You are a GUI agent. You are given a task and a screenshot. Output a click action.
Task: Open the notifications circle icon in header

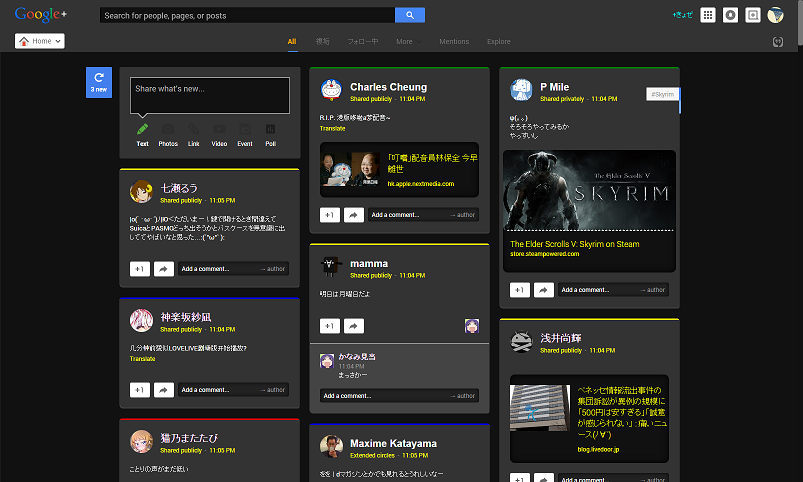coord(730,15)
